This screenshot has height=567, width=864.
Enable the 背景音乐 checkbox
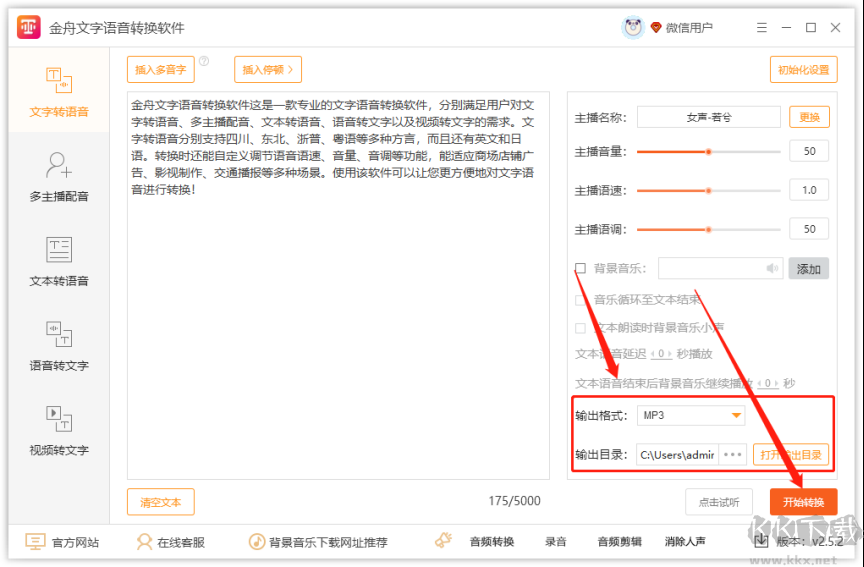(580, 268)
